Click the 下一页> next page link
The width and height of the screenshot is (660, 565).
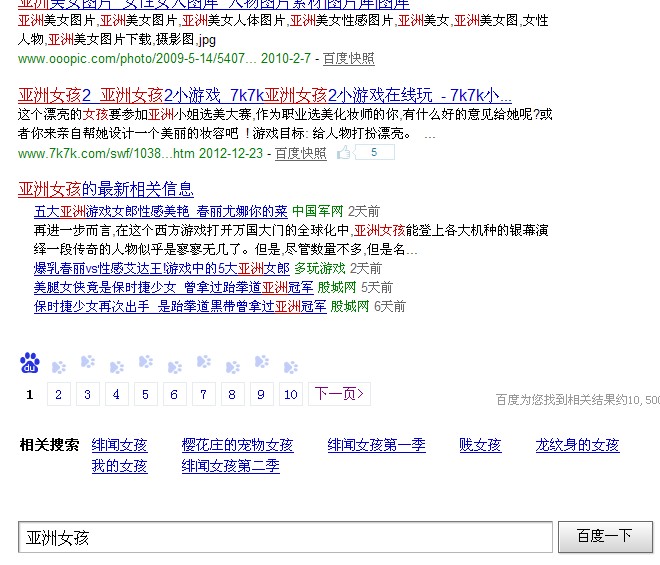click(339, 394)
